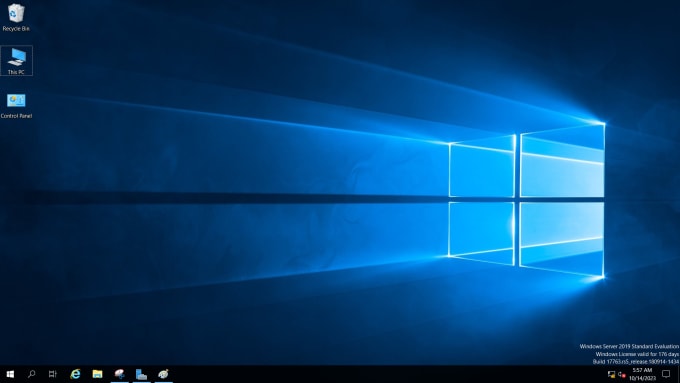Open Task View from taskbar
This screenshot has width=680, height=383.
tap(52, 374)
